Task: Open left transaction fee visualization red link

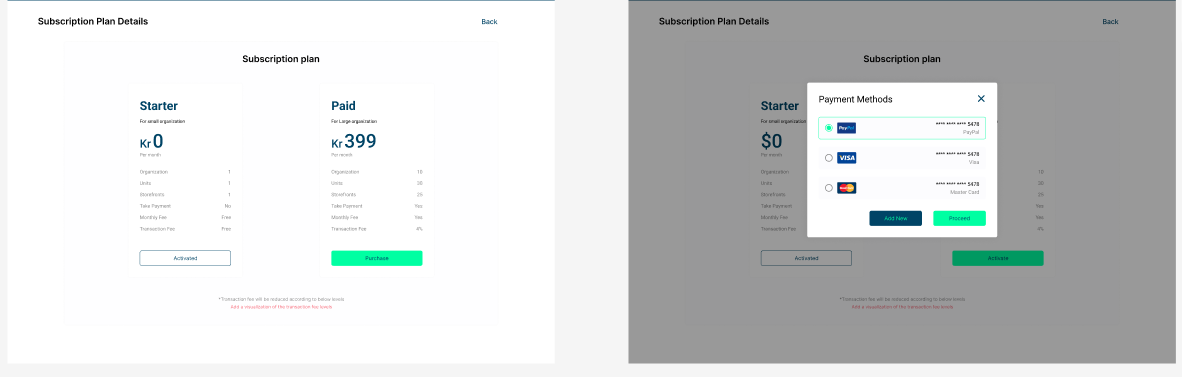Action: pos(280,307)
